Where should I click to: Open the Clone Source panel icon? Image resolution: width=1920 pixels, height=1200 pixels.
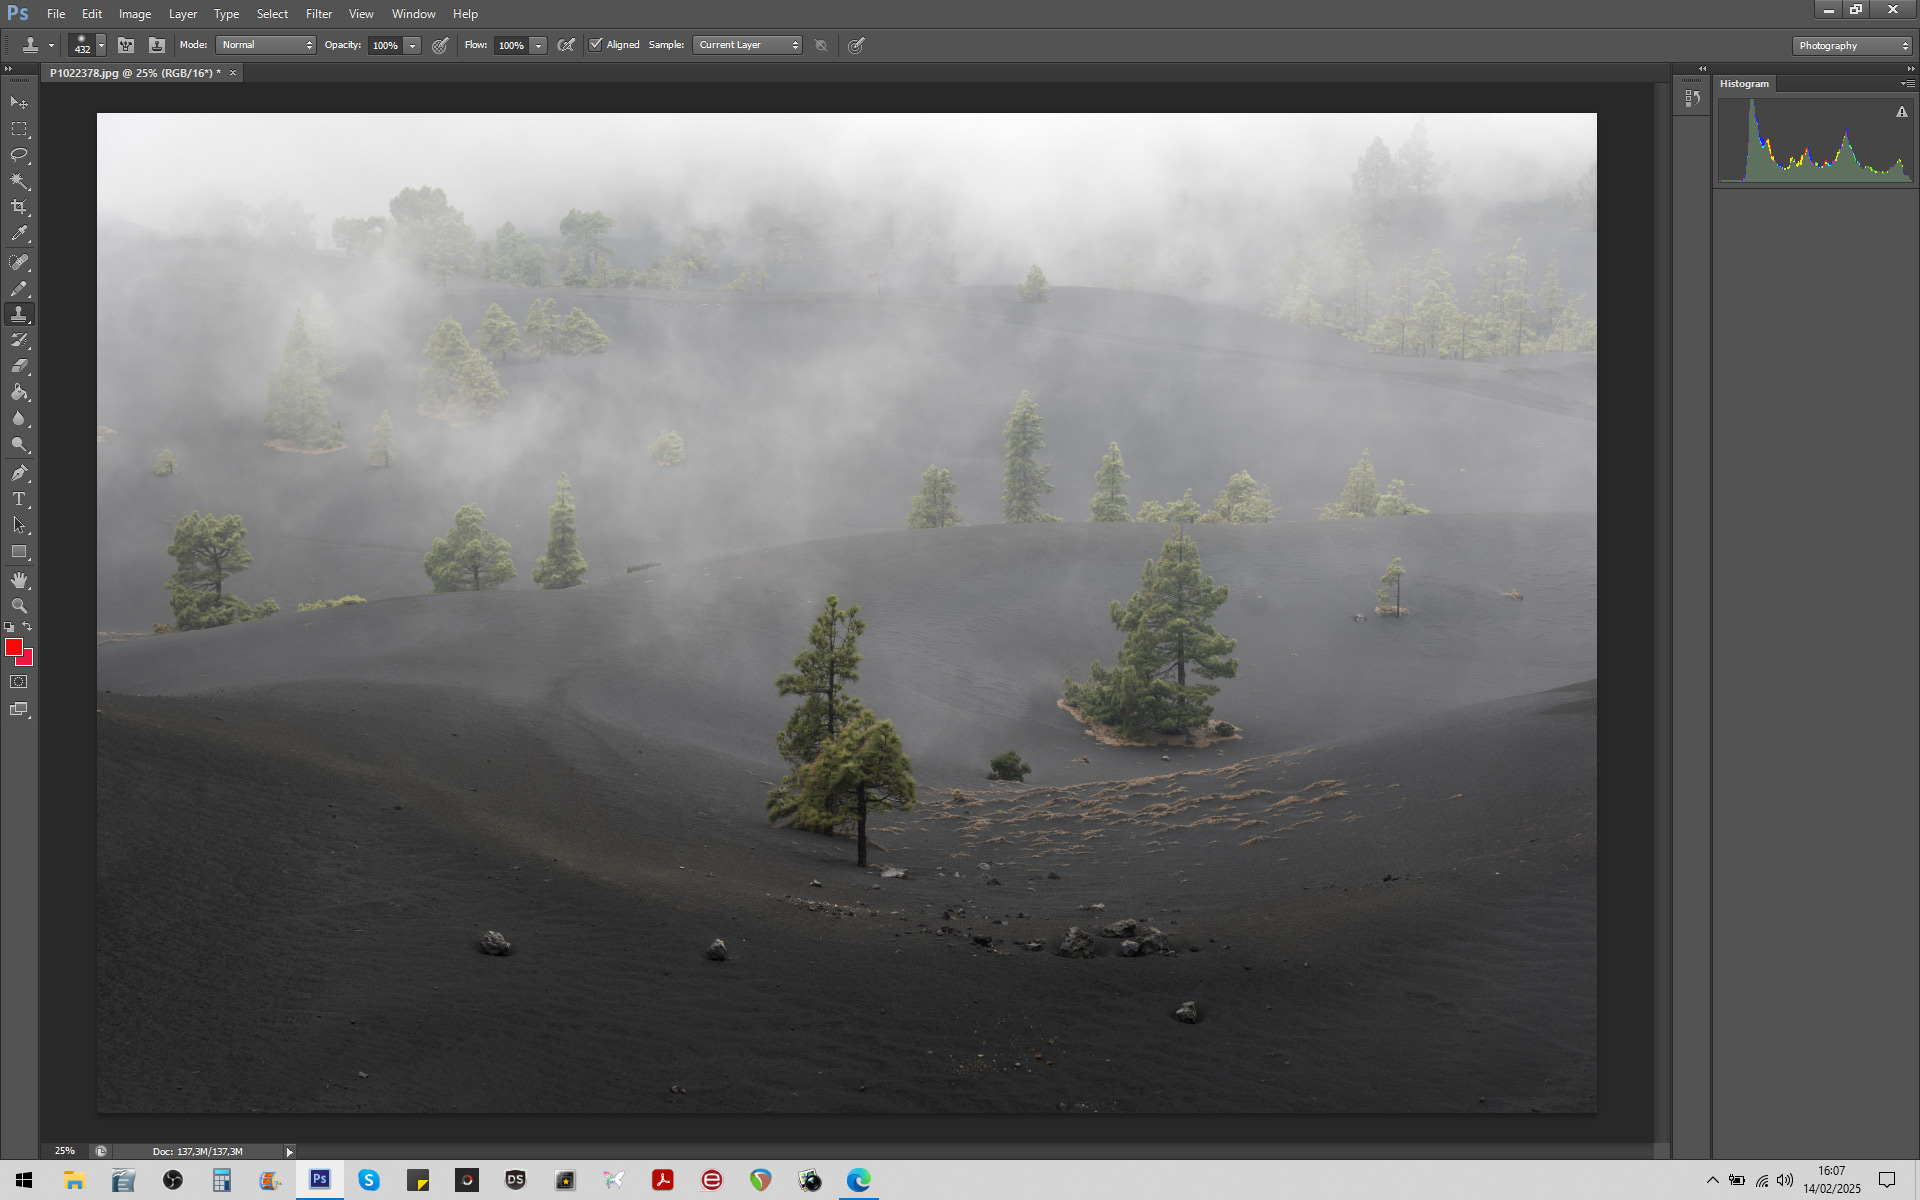pos(156,45)
